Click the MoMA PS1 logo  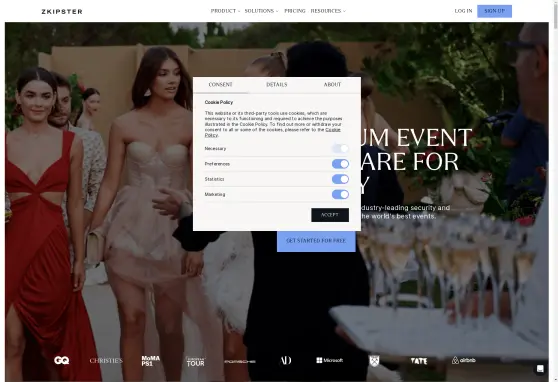pos(151,361)
